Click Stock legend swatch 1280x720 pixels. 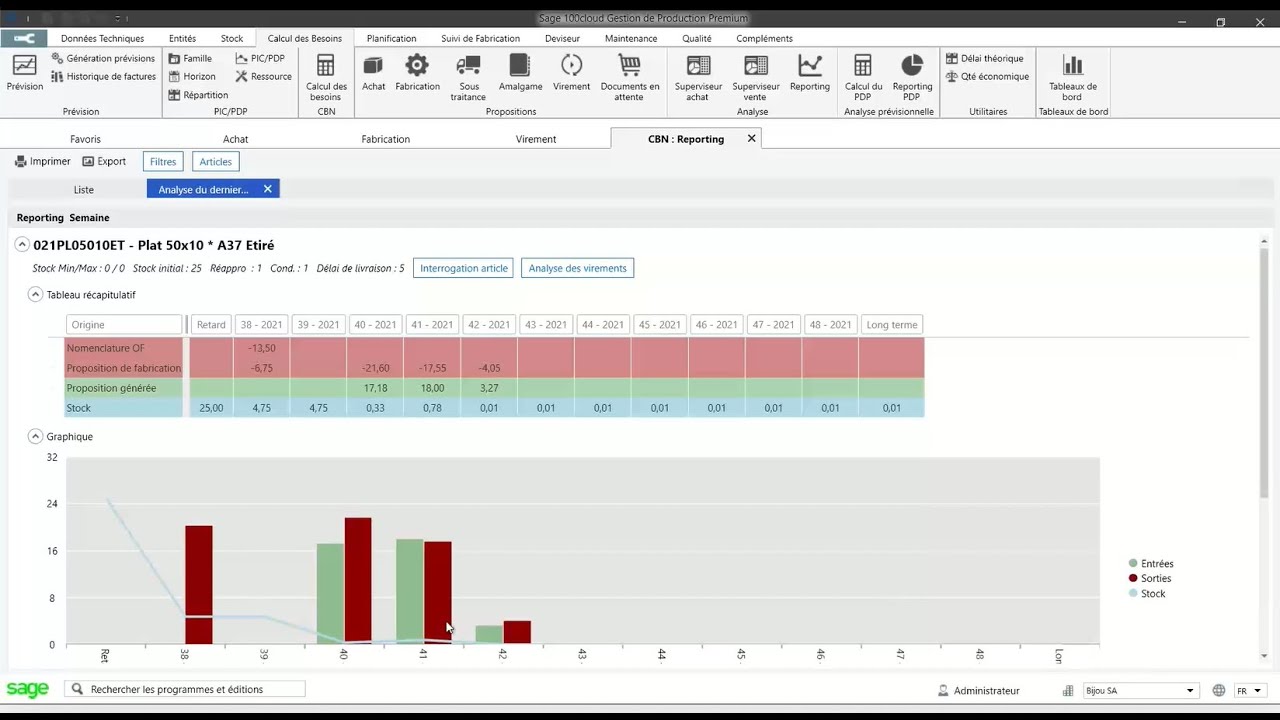(1133, 594)
